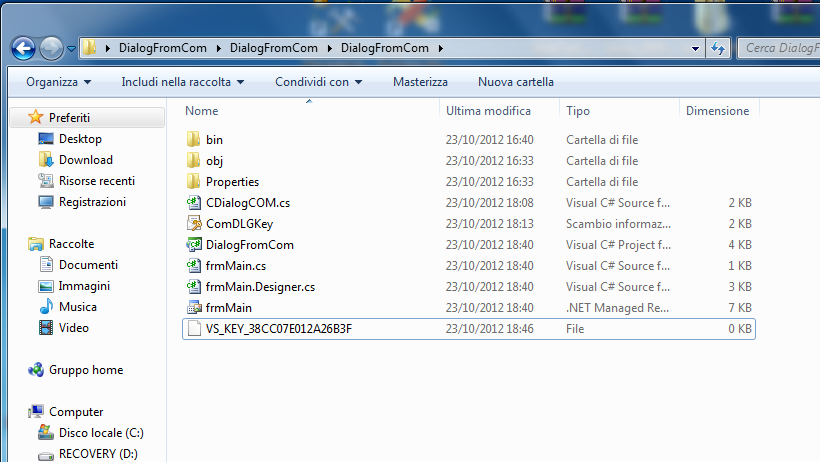Click 'Scambio informaz...' type of ComDLGKey
The width and height of the screenshot is (820, 462).
[618, 224]
